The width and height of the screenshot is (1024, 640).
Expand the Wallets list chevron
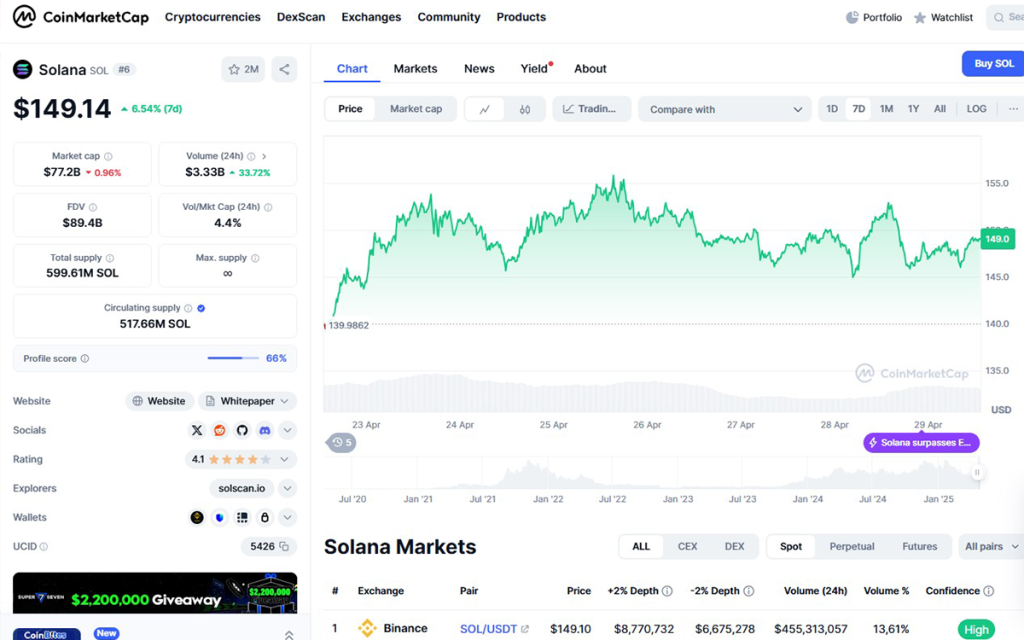pyautogui.click(x=287, y=518)
